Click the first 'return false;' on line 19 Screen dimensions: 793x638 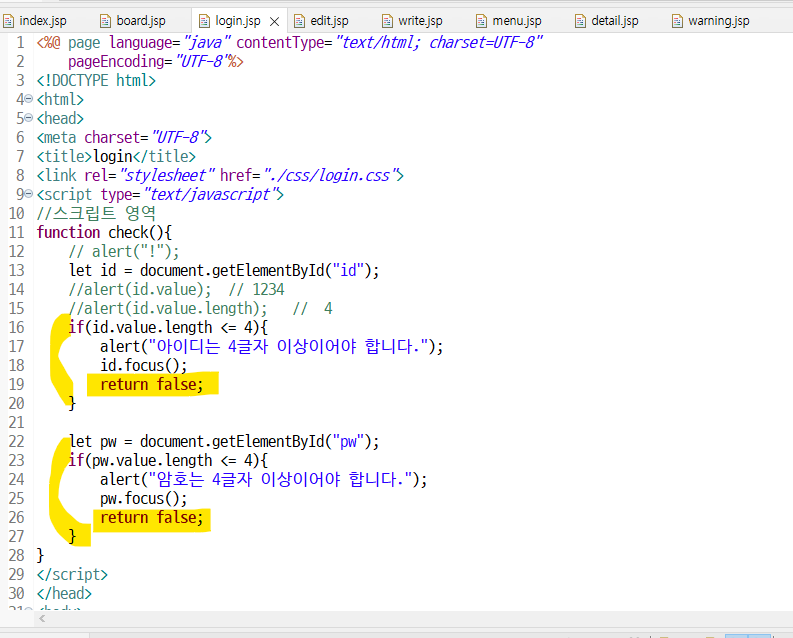[152, 384]
